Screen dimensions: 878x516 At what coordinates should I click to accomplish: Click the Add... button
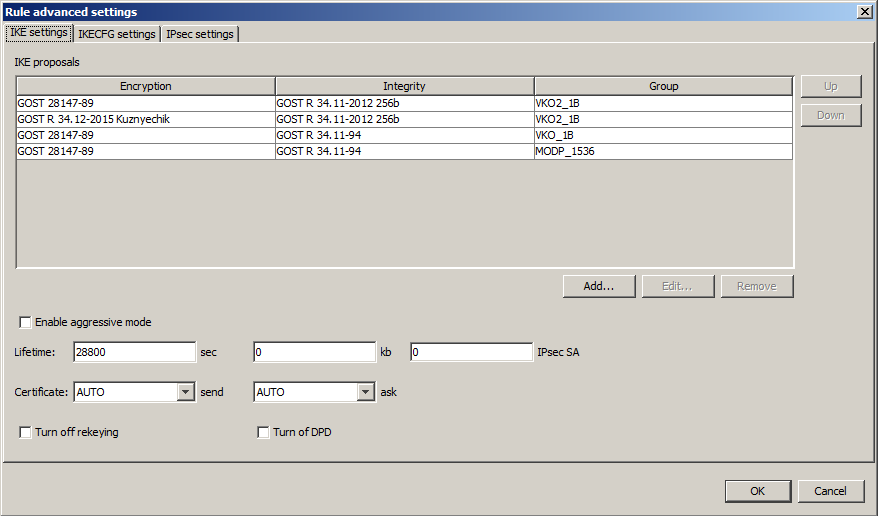[599, 286]
